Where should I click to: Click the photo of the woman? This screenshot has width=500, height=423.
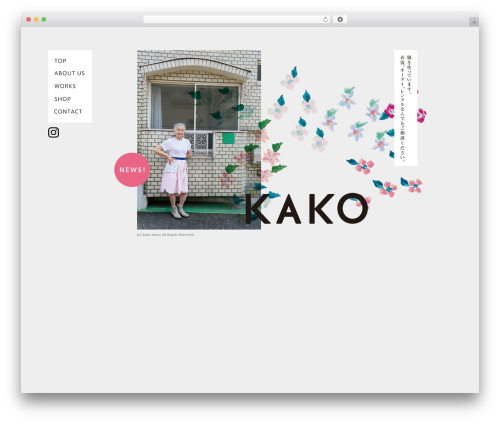[199, 140]
